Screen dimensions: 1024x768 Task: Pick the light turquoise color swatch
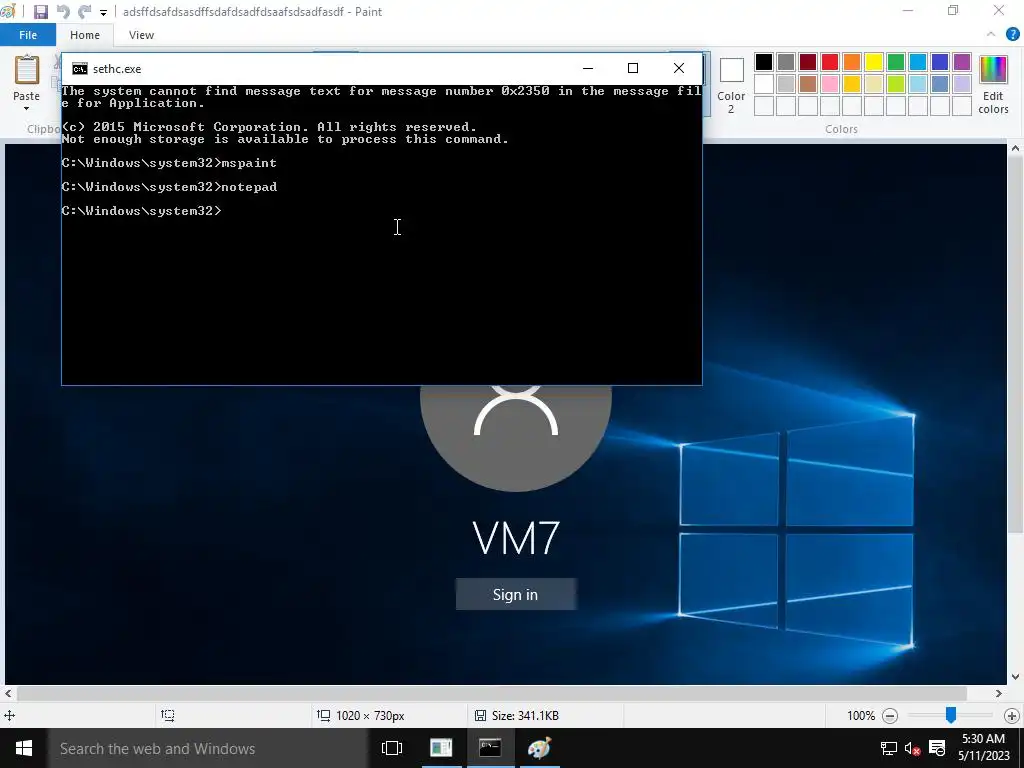[x=918, y=84]
